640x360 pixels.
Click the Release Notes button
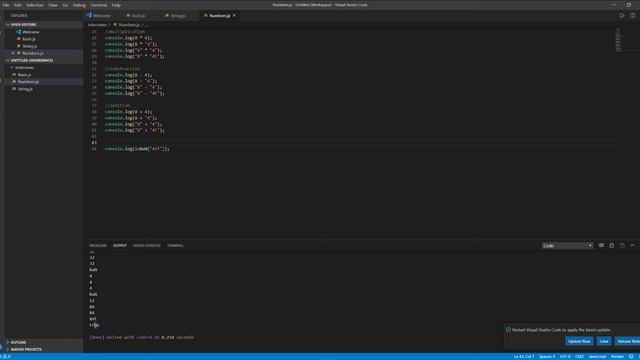coord(628,341)
